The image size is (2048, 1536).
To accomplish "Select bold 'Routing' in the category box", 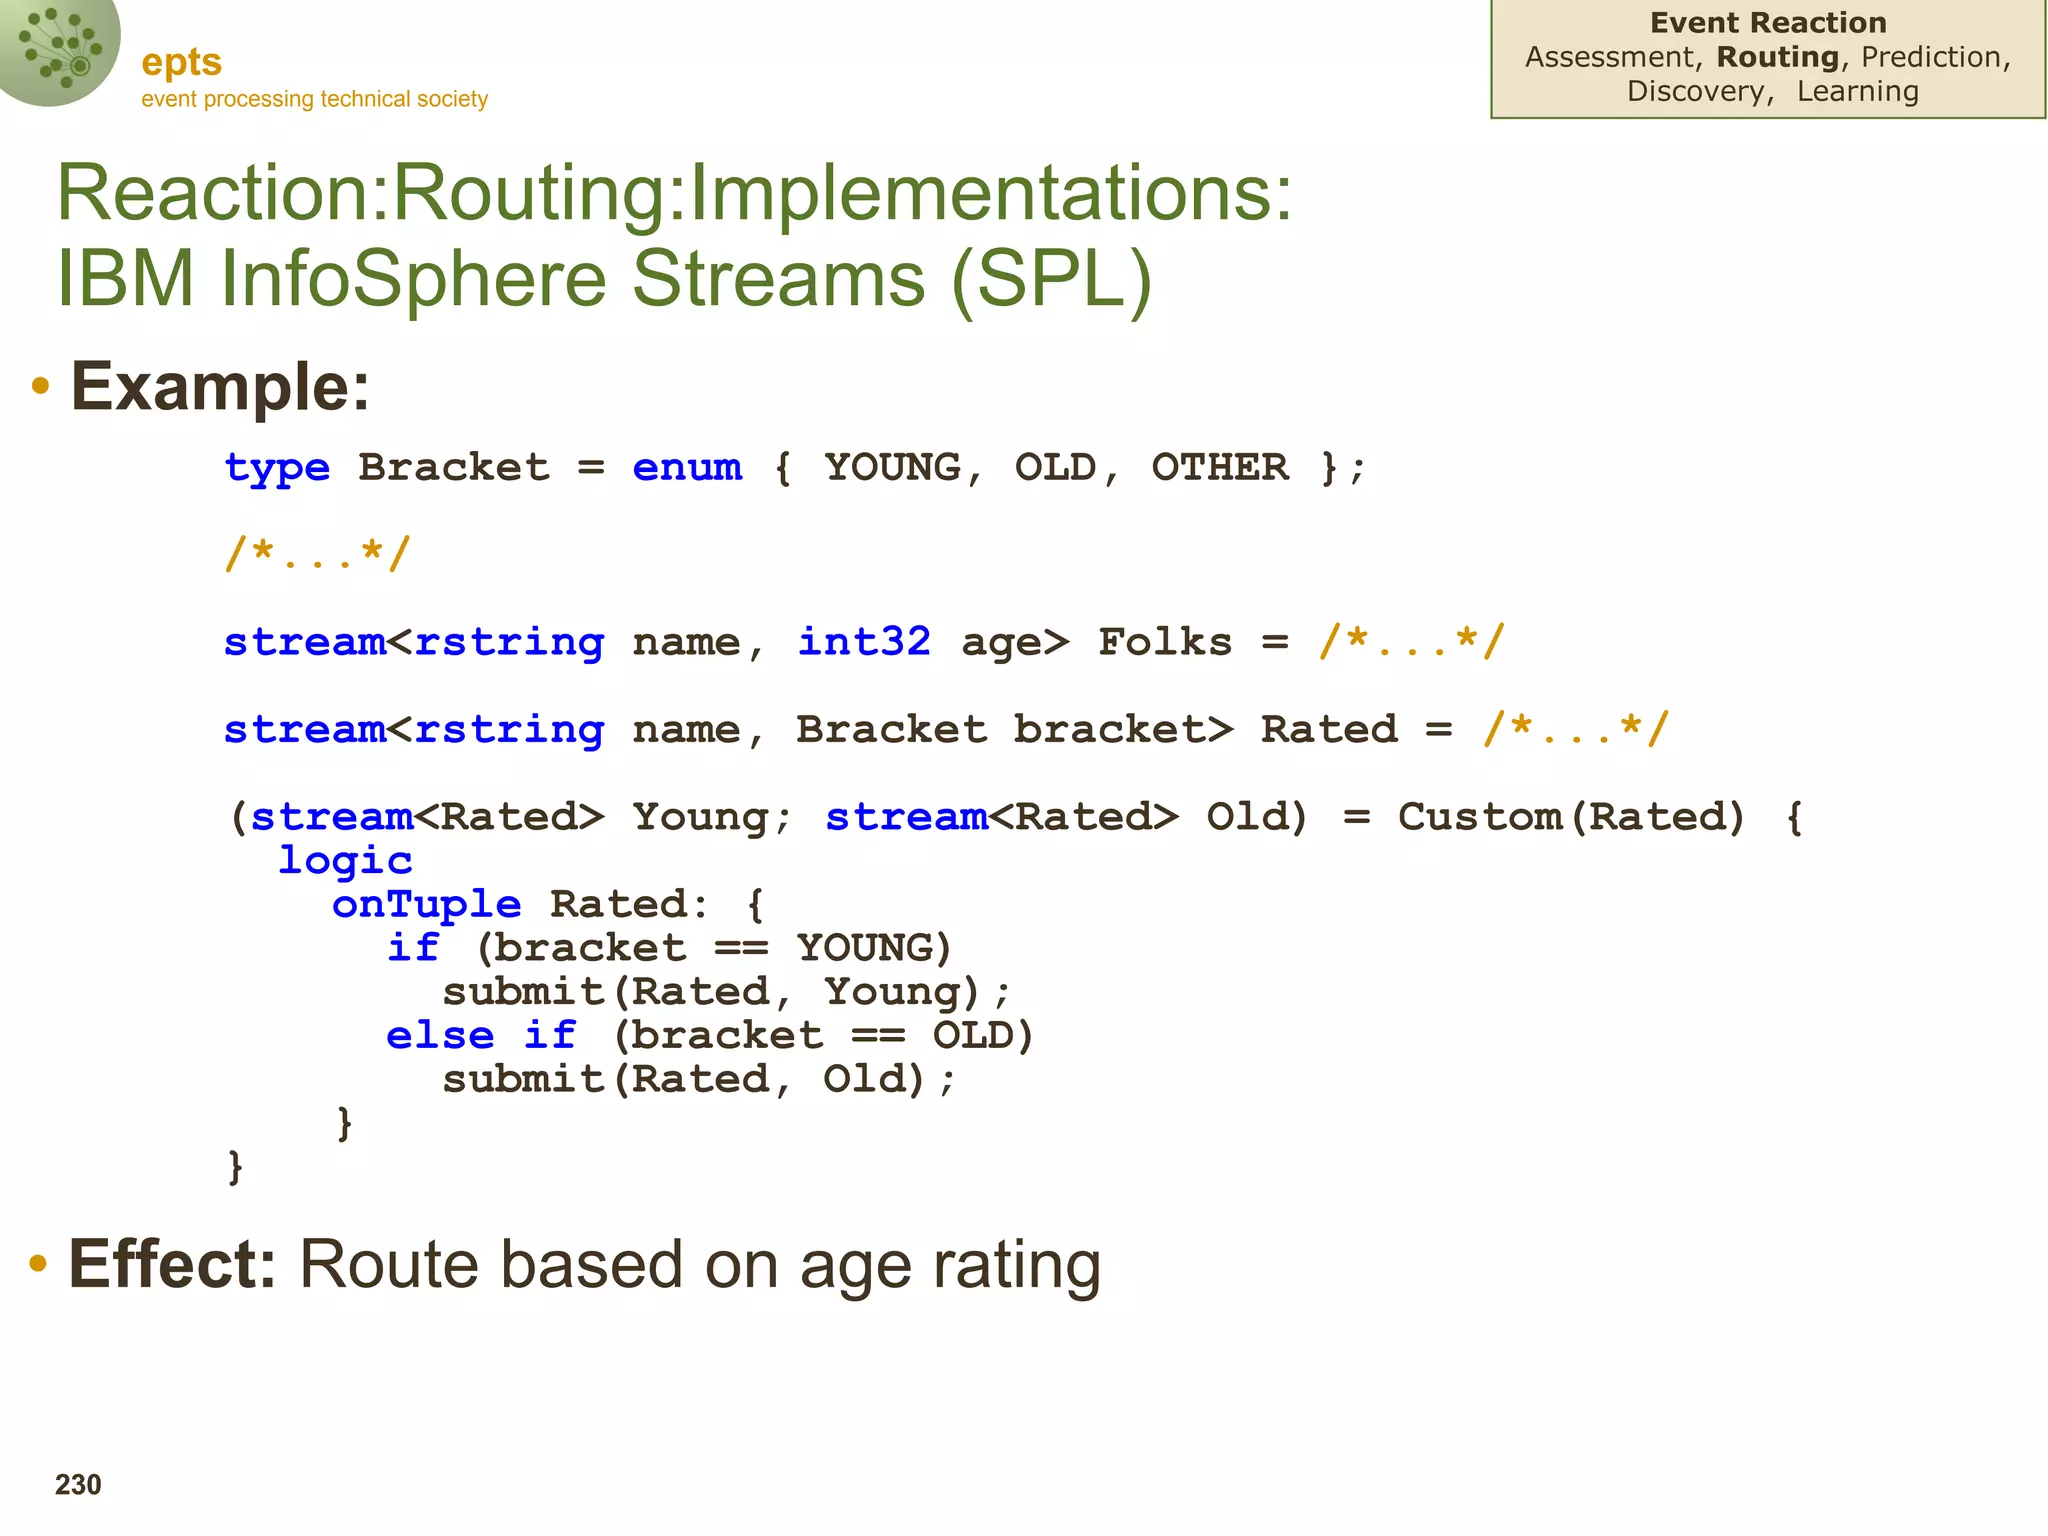I will 1777,57.
